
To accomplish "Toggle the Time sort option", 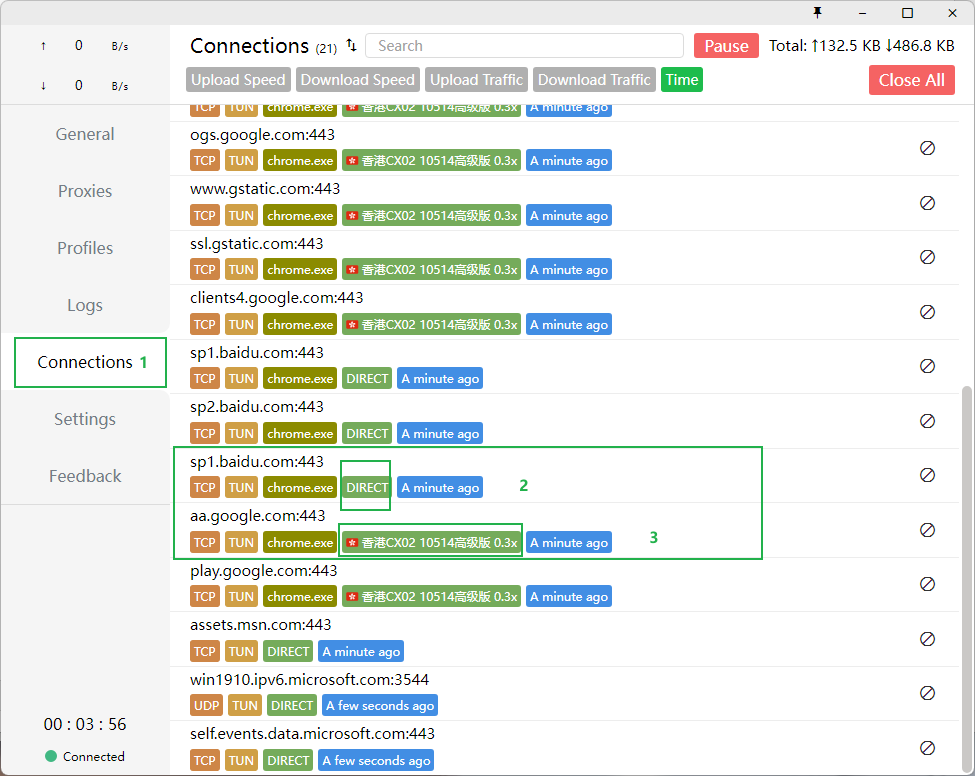I will tap(681, 80).
